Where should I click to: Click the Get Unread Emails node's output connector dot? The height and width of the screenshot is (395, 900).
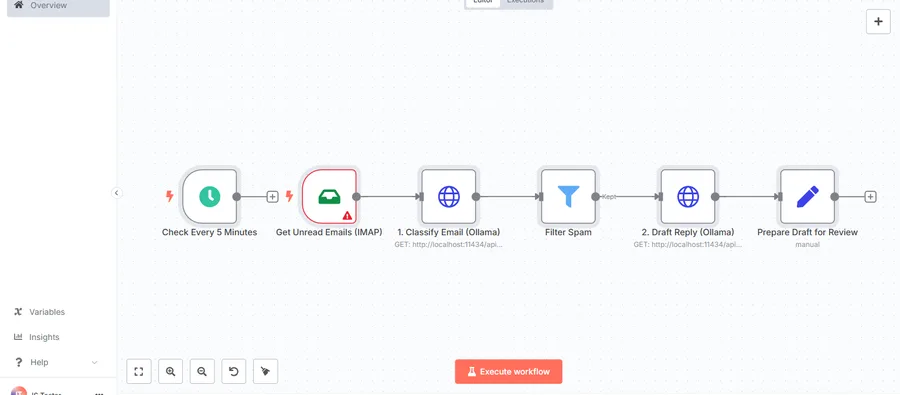(x=356, y=196)
